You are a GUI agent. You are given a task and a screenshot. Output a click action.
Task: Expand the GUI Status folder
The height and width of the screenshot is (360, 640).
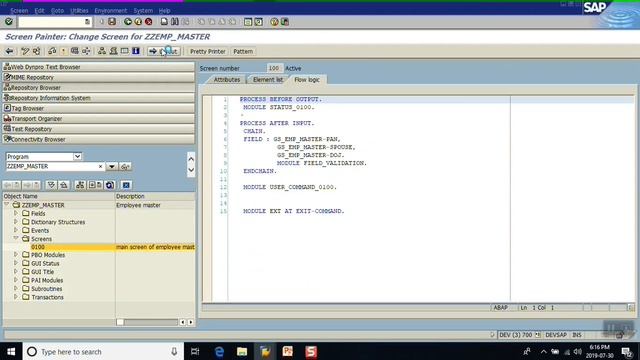point(16,263)
